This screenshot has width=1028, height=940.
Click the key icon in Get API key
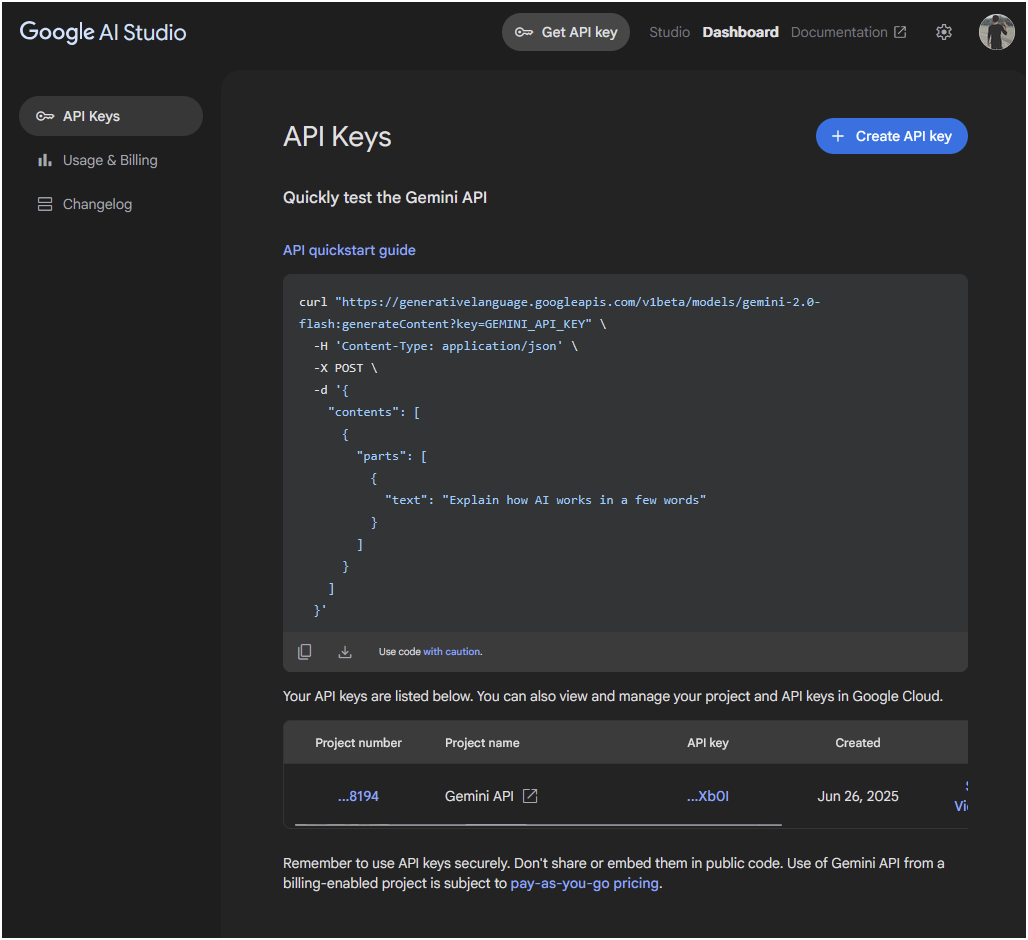pyautogui.click(x=524, y=32)
